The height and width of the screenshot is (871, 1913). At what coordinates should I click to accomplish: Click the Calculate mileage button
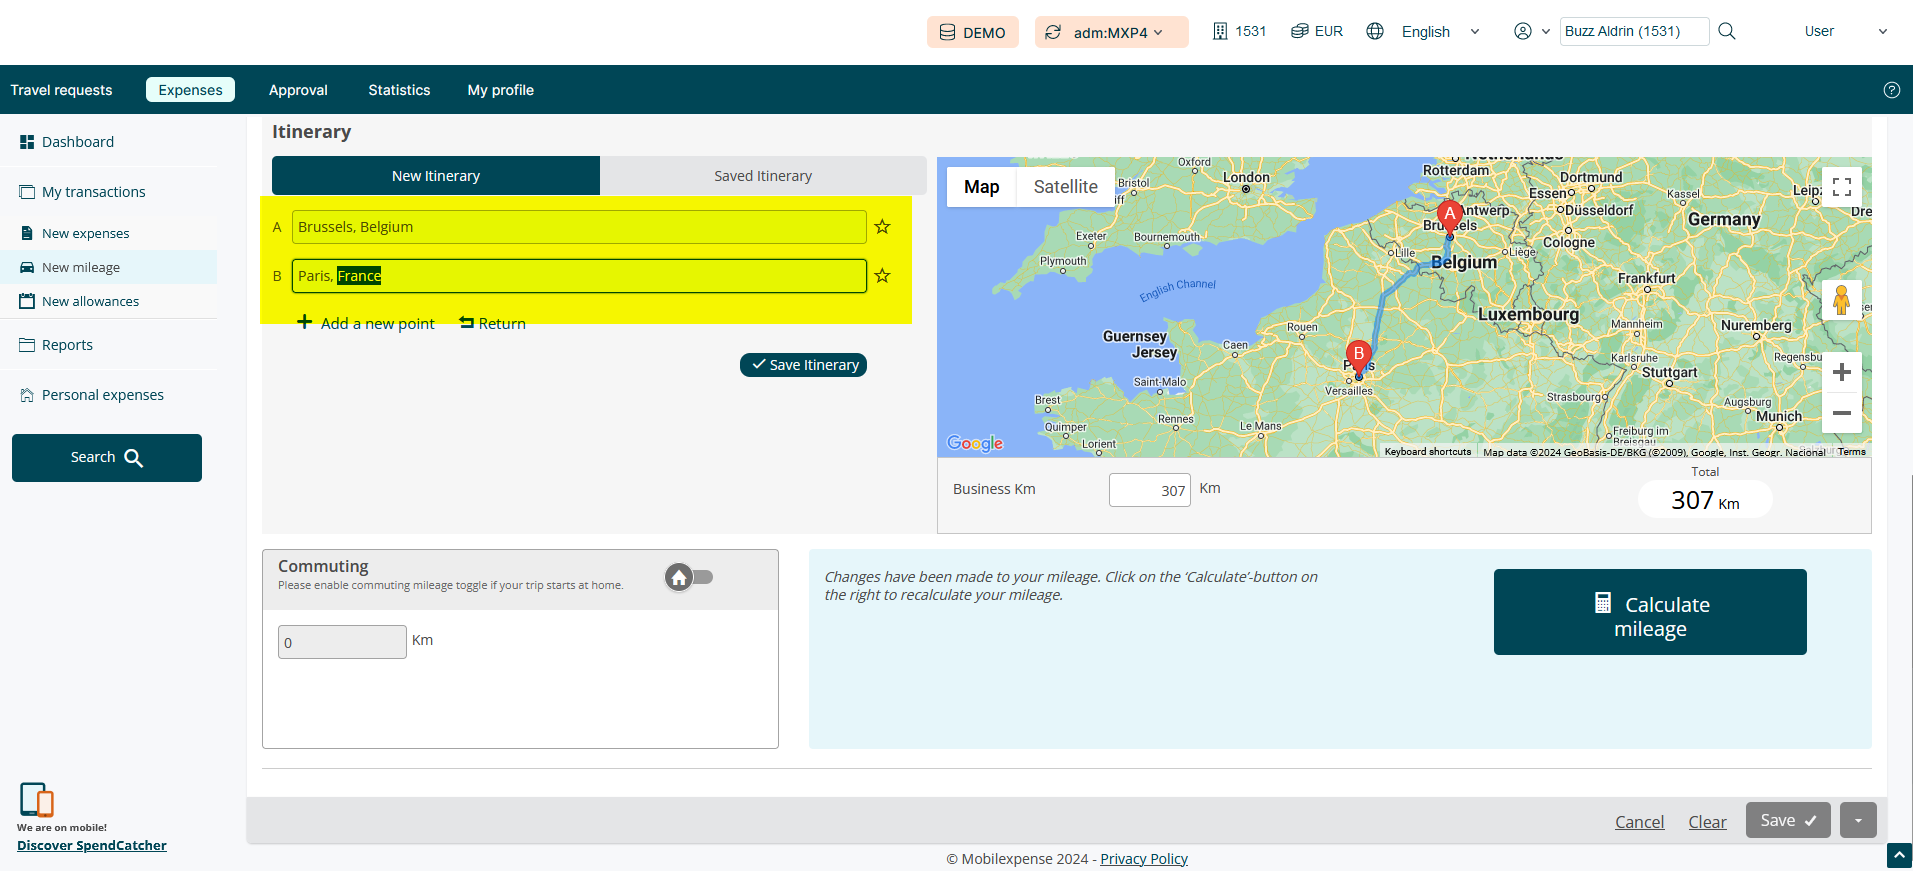click(x=1649, y=612)
